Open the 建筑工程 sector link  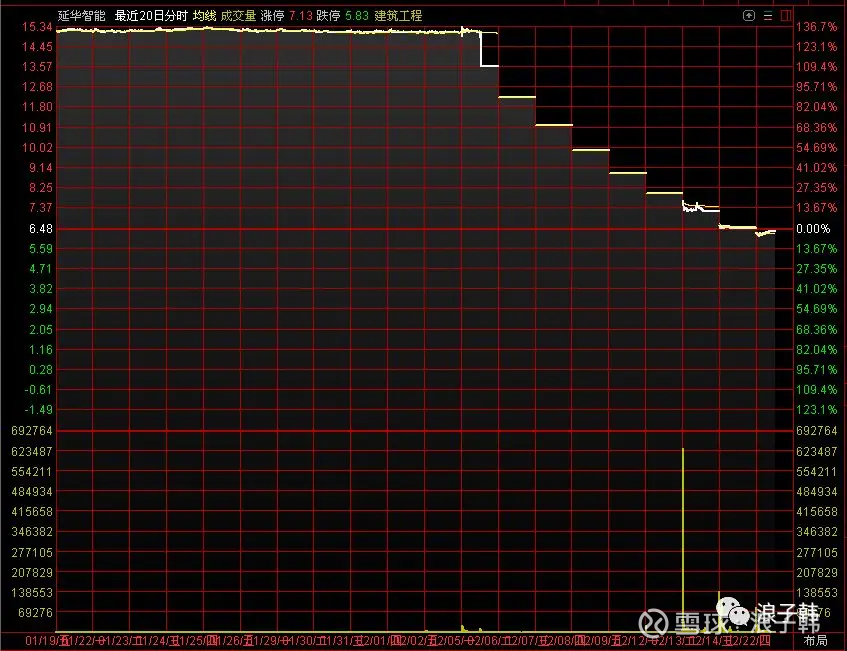(x=398, y=16)
